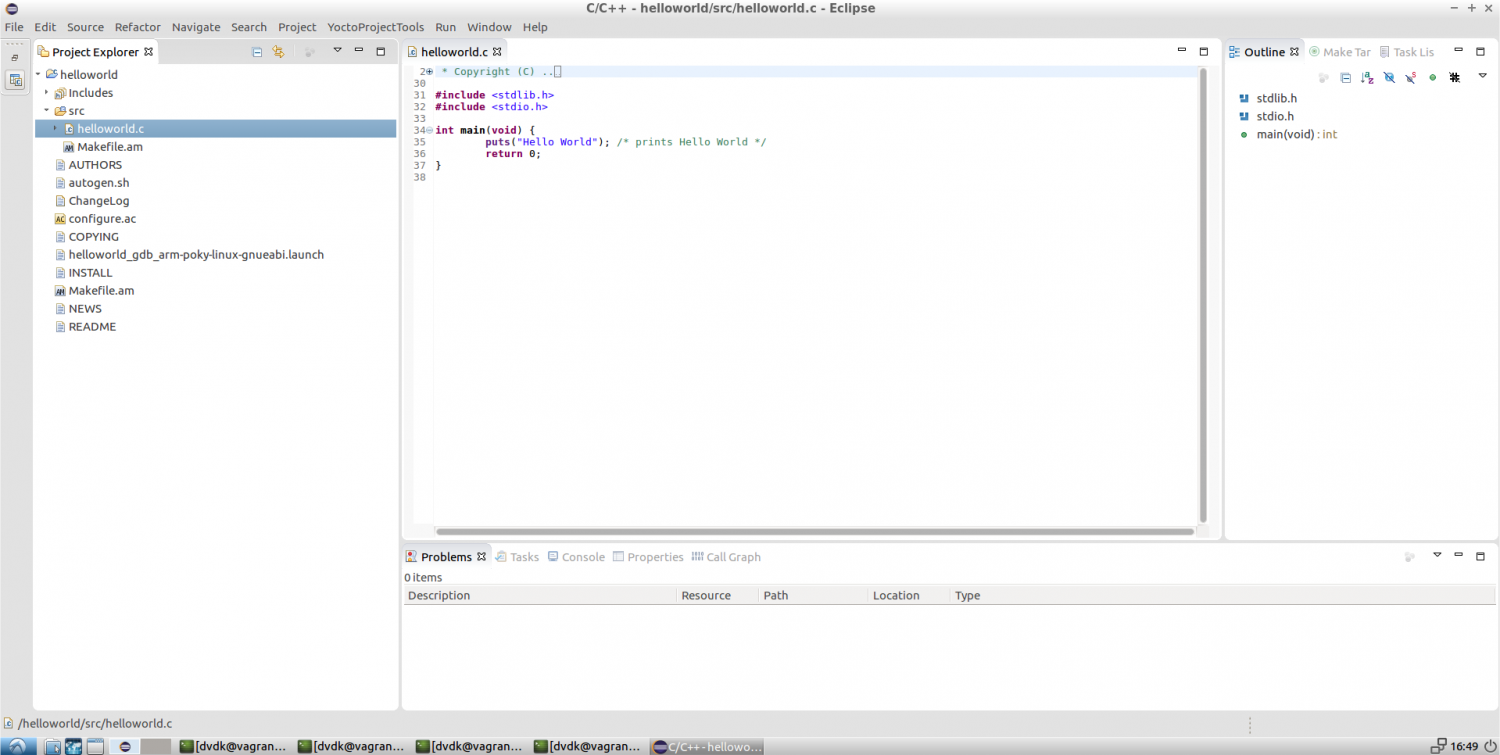Click the restore view icon in left trim

click(15, 58)
